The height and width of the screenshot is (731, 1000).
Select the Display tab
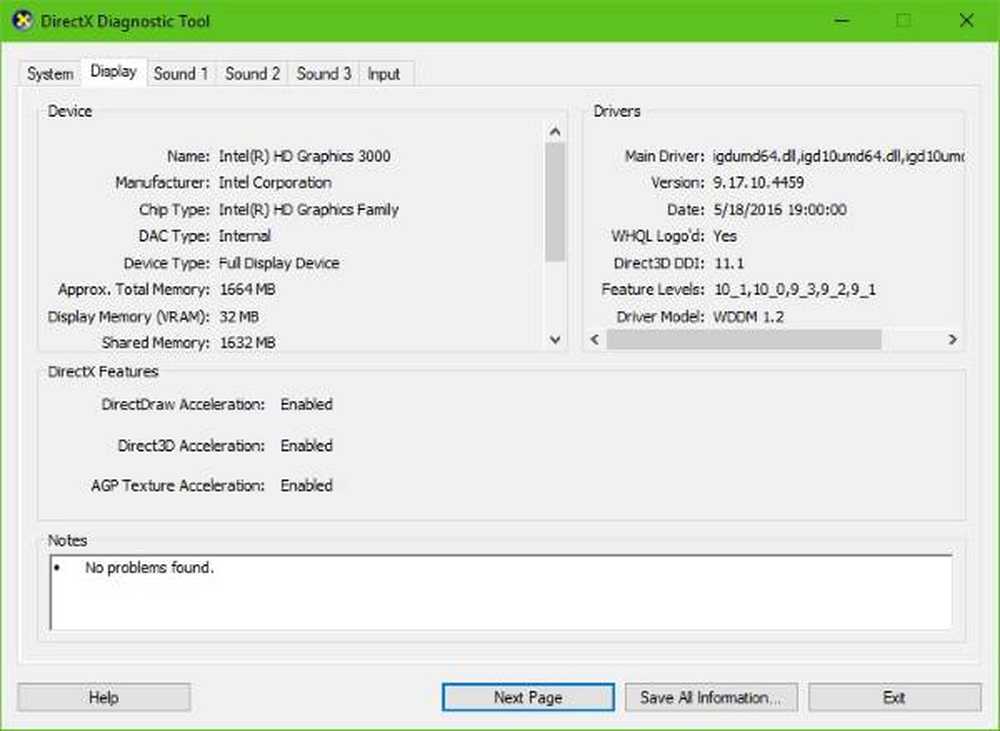coord(114,71)
